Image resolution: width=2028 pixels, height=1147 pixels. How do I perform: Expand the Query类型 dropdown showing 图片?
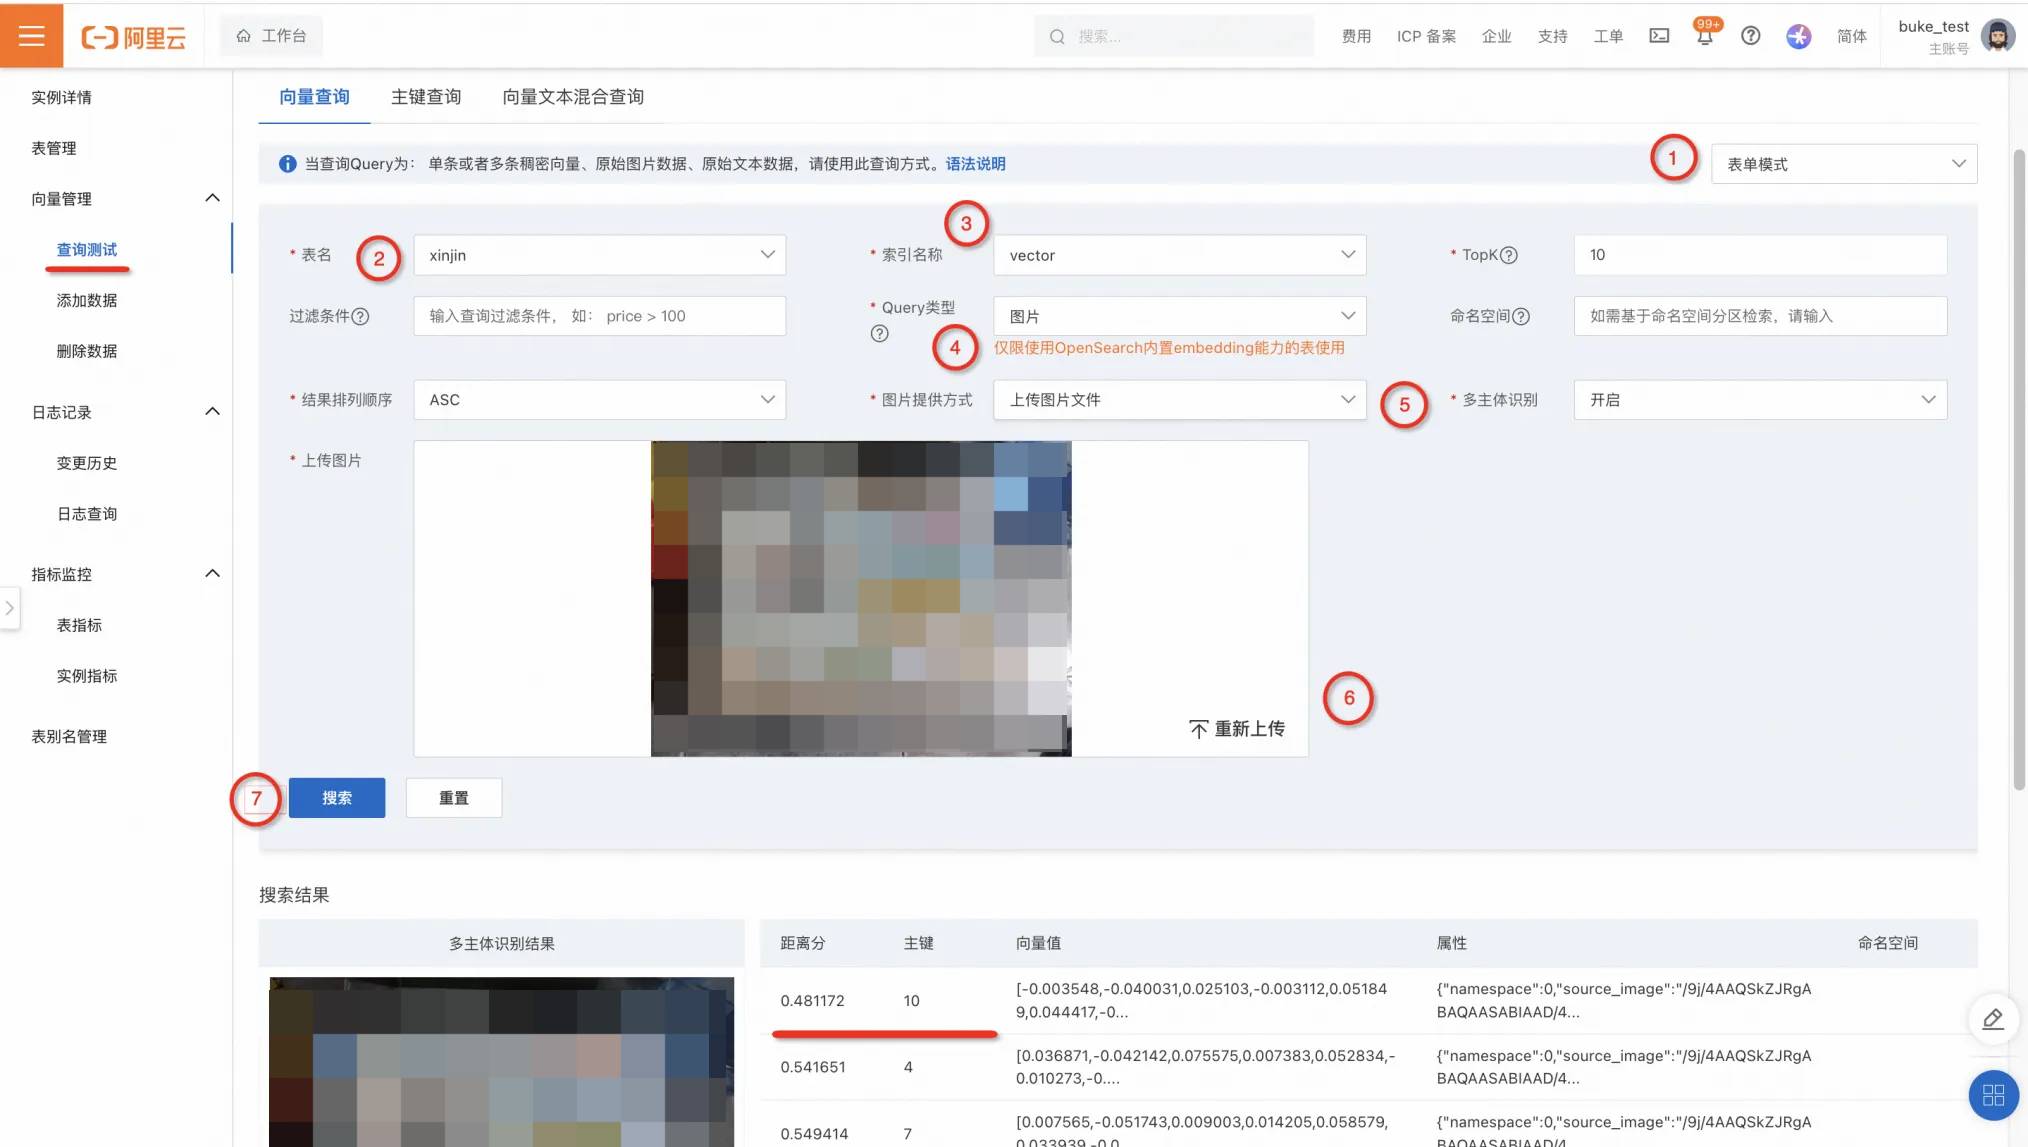click(x=1179, y=316)
